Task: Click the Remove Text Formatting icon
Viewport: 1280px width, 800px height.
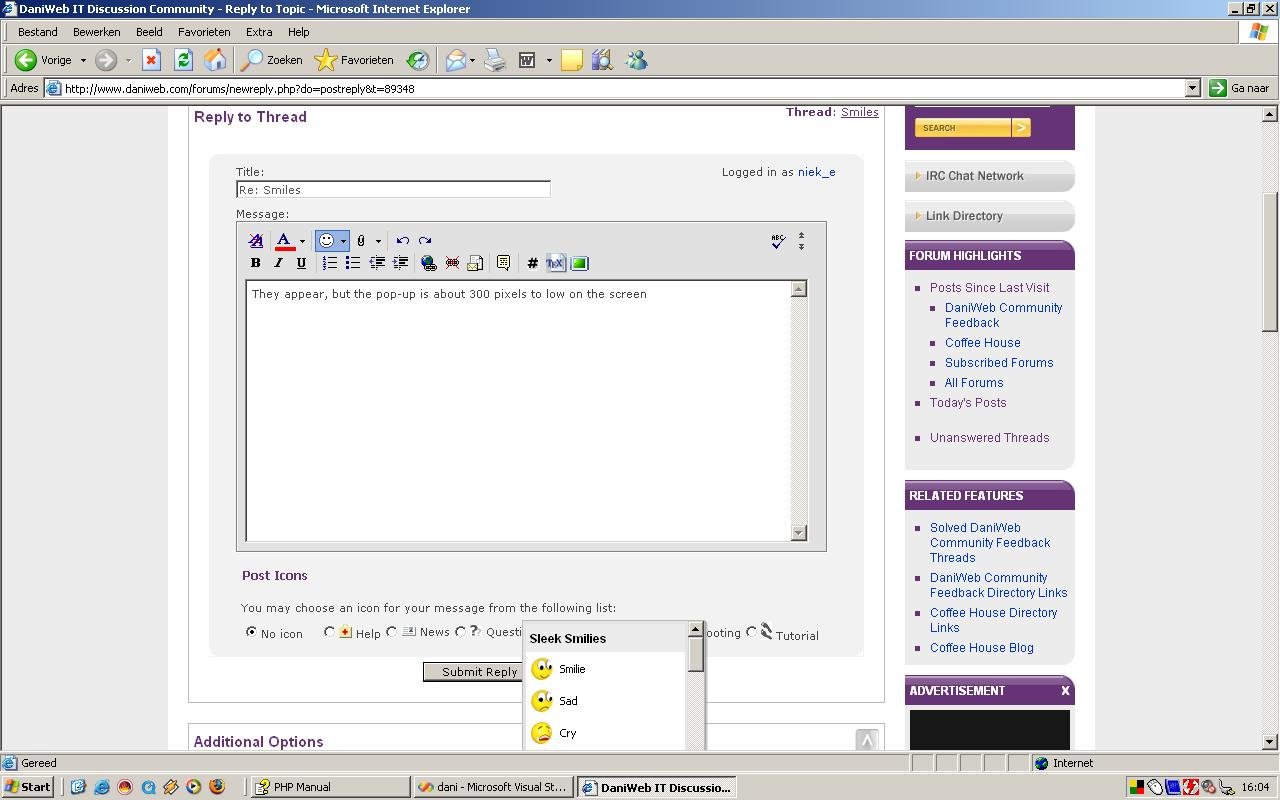Action: [256, 241]
